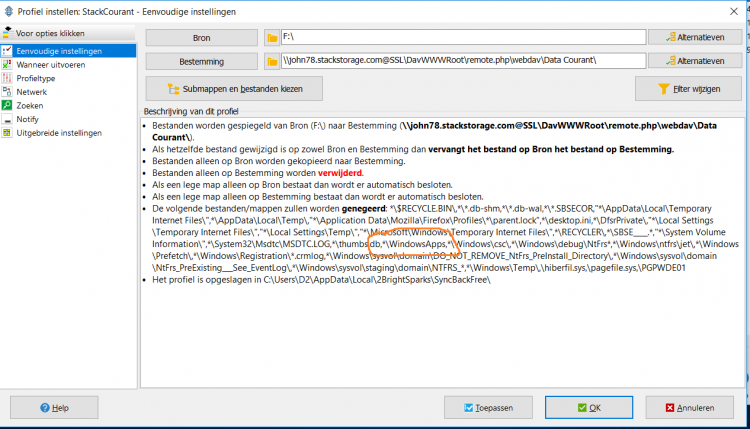
Task: Click Submappen en bestanden kiezen
Action: (x=233, y=89)
